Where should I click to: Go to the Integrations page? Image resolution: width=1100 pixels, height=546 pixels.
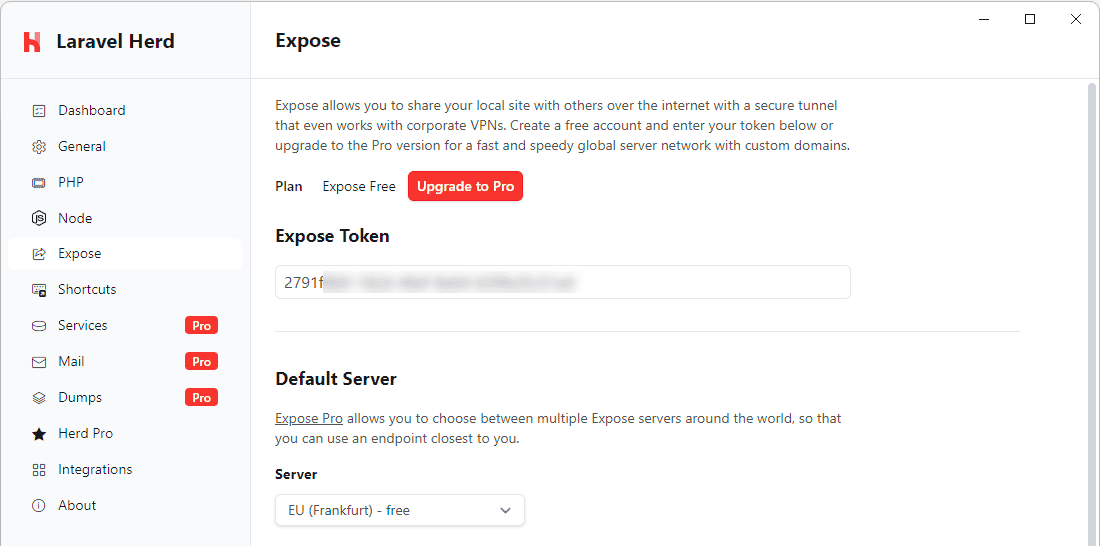pos(125,470)
